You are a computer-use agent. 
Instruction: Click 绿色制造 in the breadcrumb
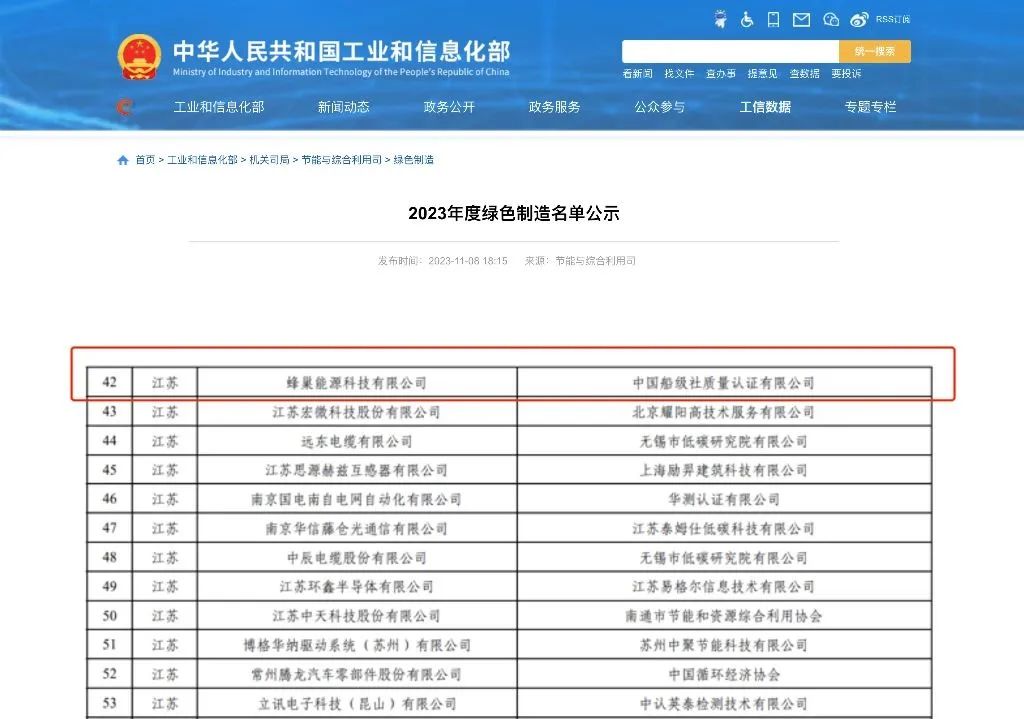[x=413, y=160]
